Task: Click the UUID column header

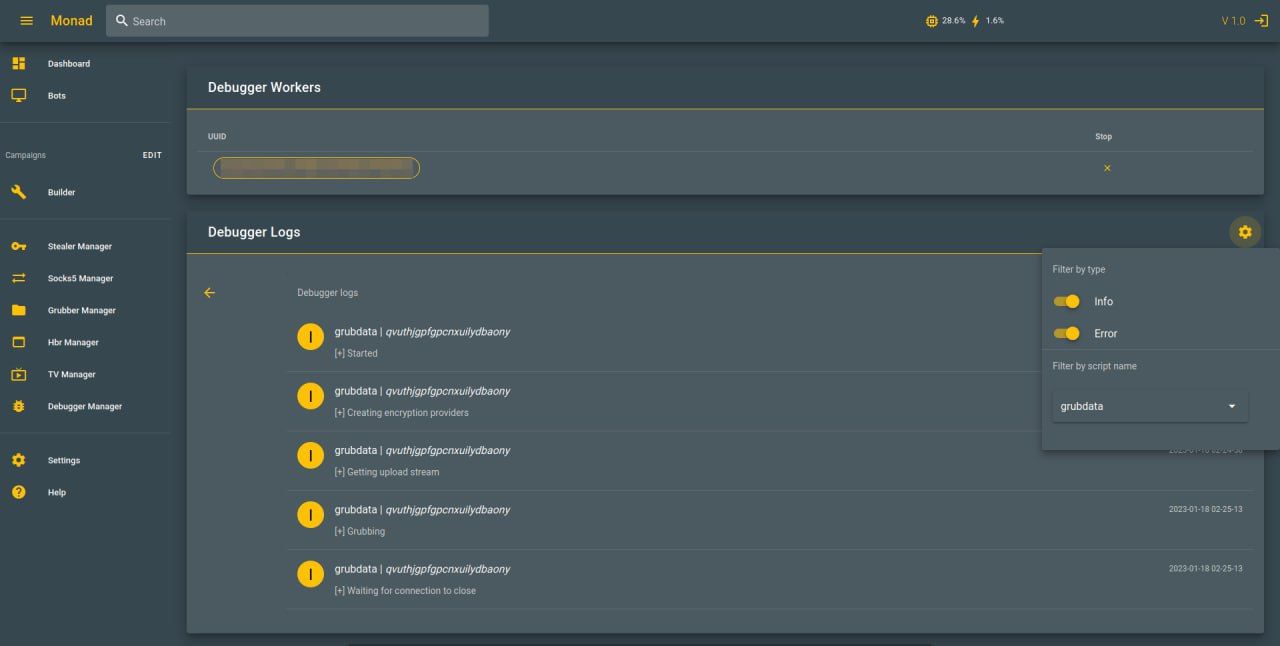Action: (x=217, y=137)
